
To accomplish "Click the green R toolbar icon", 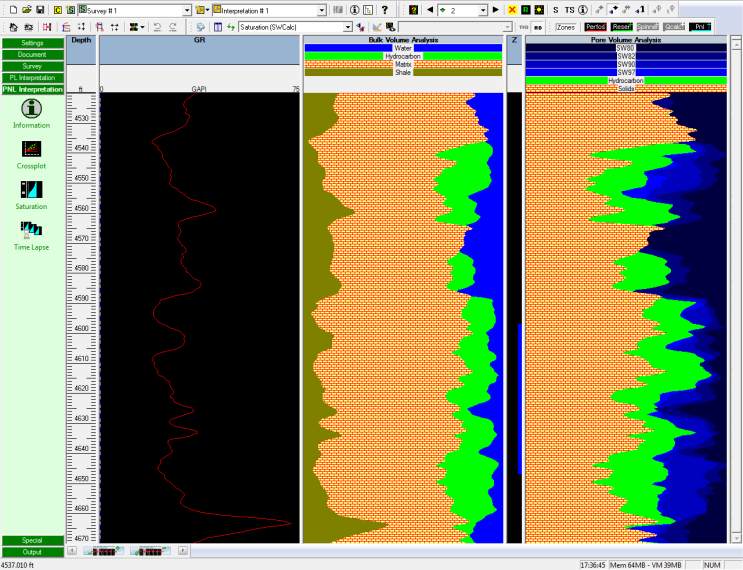I will 526,10.
